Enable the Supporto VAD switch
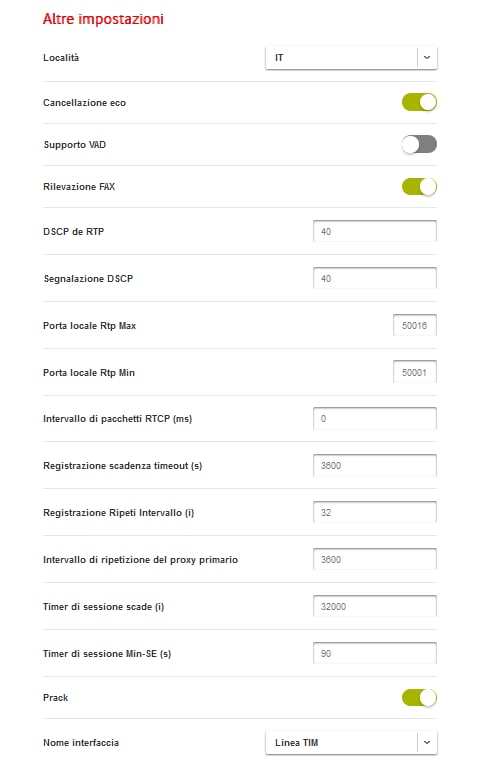The width and height of the screenshot is (491, 775). pyautogui.click(x=419, y=144)
